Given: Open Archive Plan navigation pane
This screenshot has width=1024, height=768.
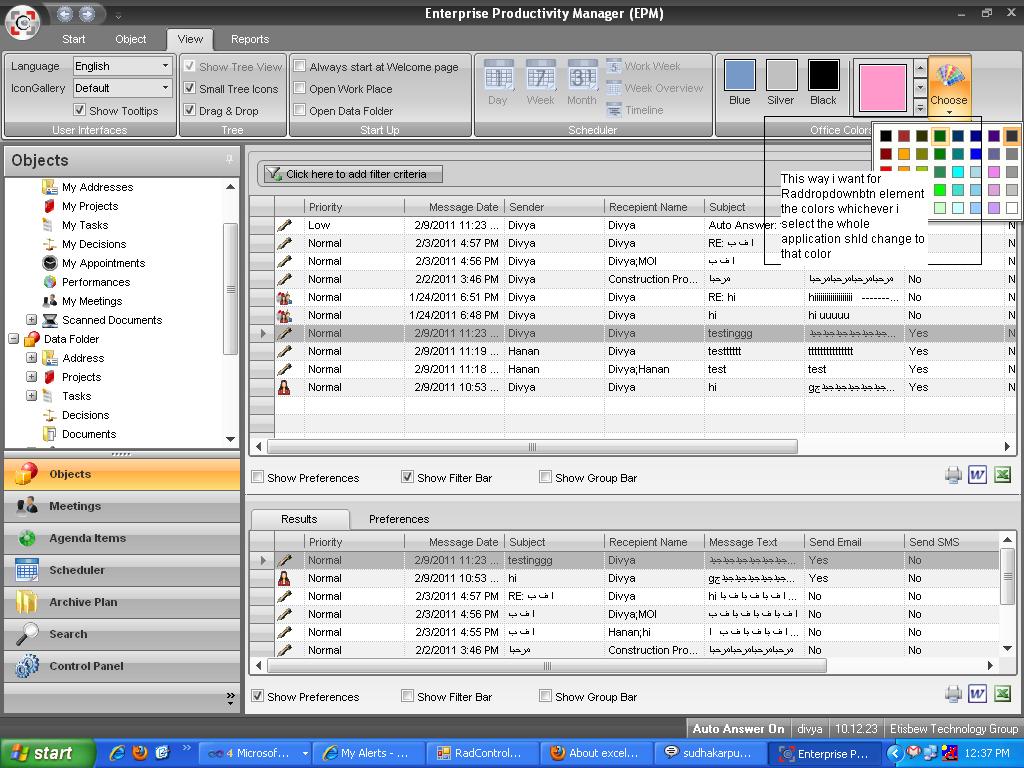Looking at the screenshot, I should [x=122, y=602].
